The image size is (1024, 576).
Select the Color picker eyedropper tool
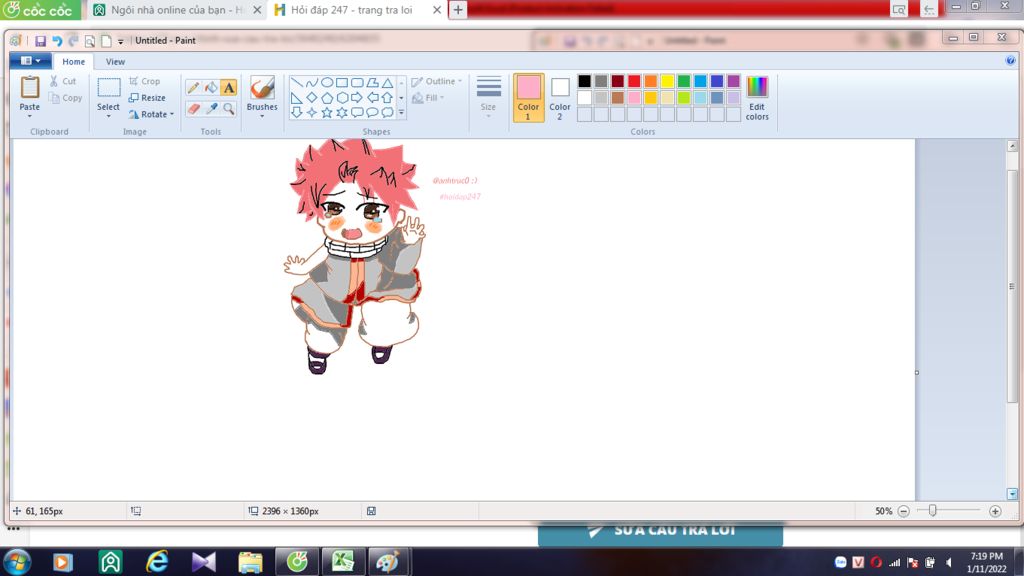211,108
